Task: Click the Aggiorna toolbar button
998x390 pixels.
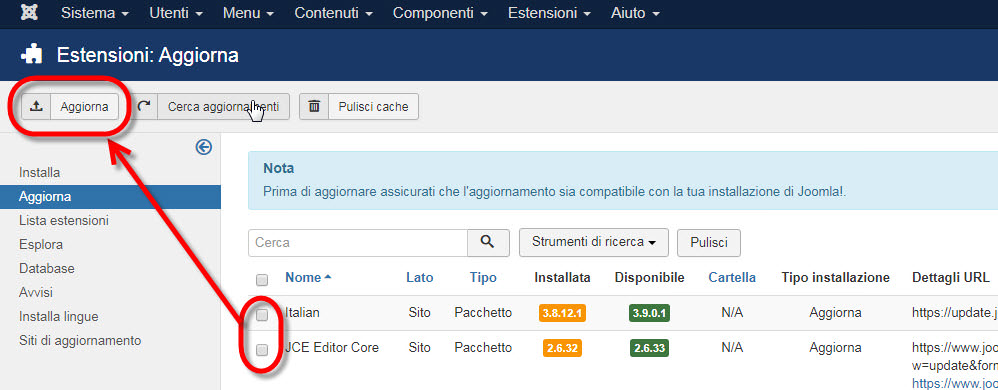Action: (x=70, y=107)
